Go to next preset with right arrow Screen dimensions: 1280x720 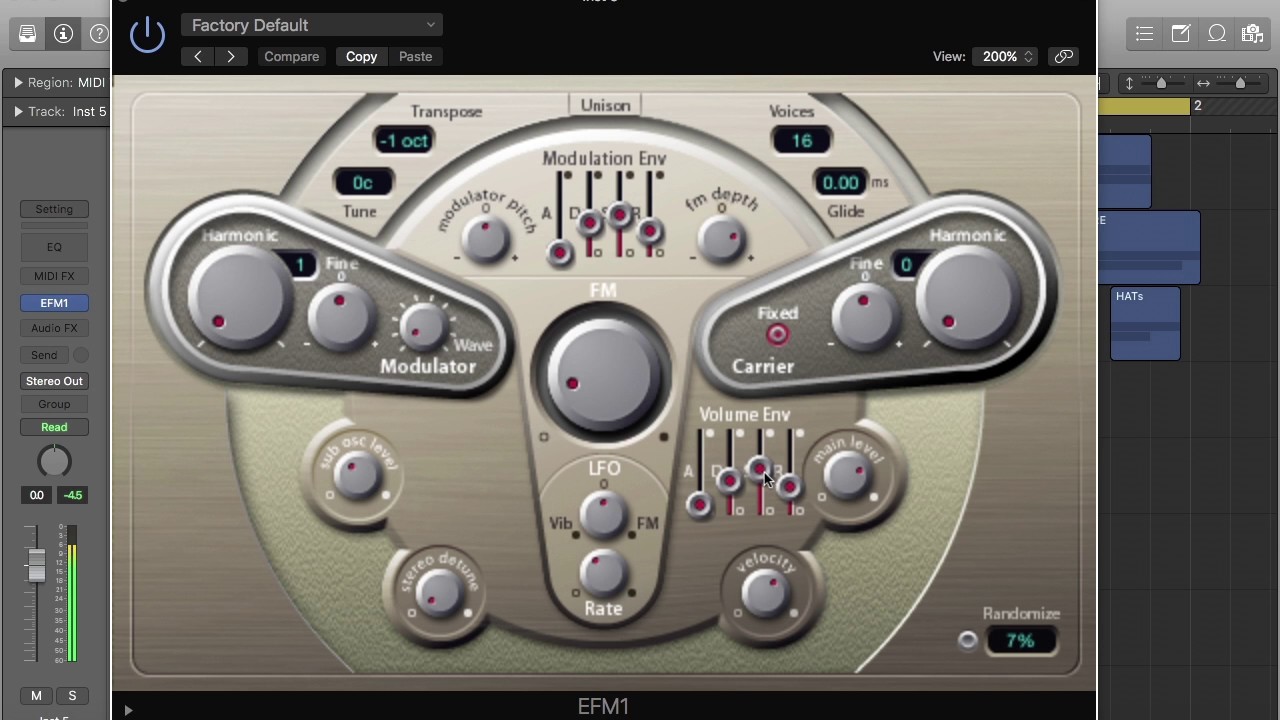tap(231, 57)
